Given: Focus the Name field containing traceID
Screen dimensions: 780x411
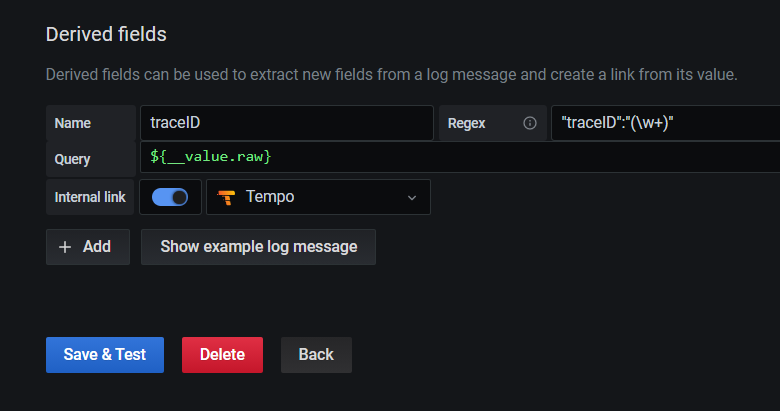Looking at the screenshot, I should tap(286, 123).
